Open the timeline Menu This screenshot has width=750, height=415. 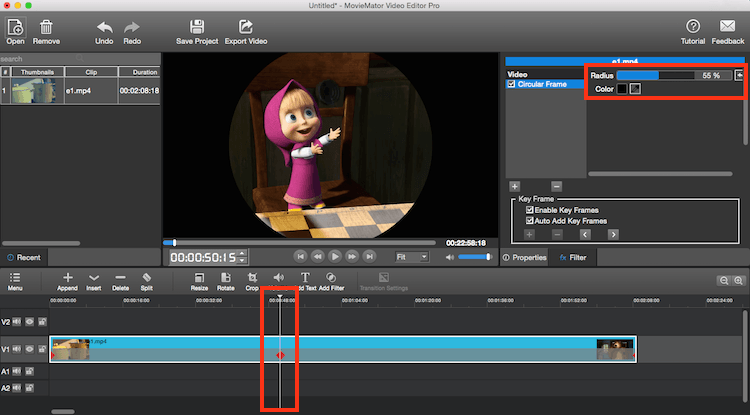[15, 282]
